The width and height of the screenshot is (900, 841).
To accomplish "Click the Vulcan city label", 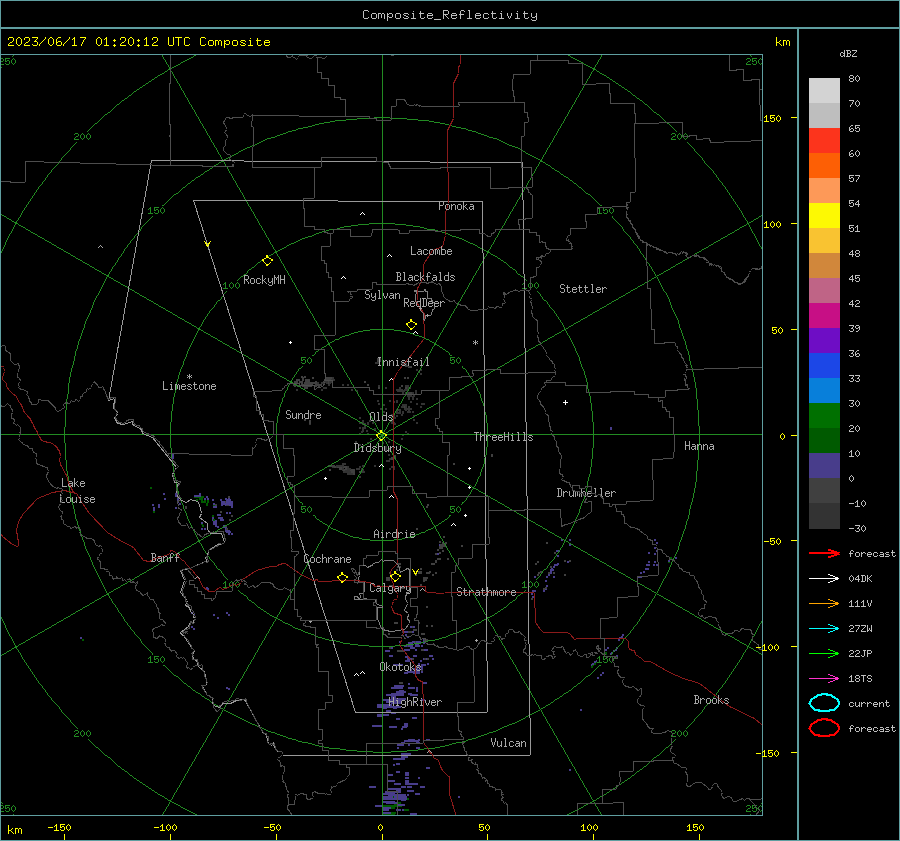I will click(x=509, y=743).
